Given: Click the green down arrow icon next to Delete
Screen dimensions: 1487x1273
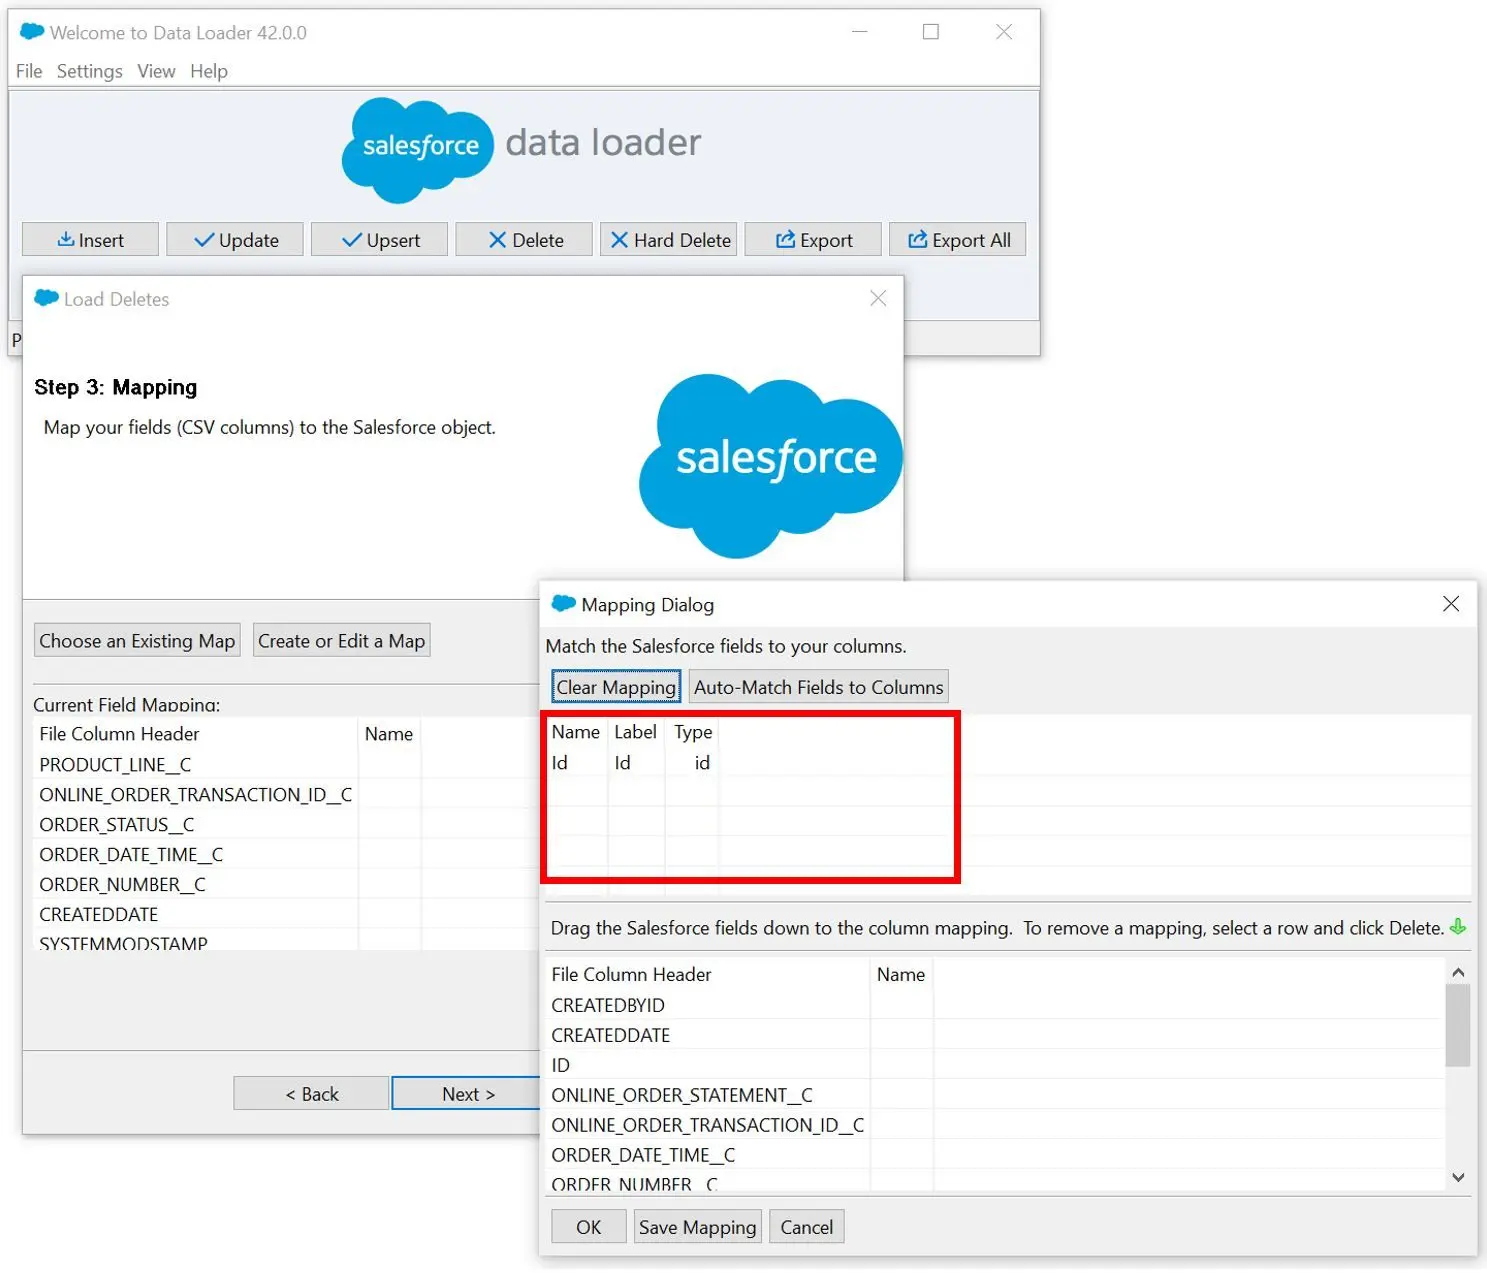Looking at the screenshot, I should (x=1458, y=927).
